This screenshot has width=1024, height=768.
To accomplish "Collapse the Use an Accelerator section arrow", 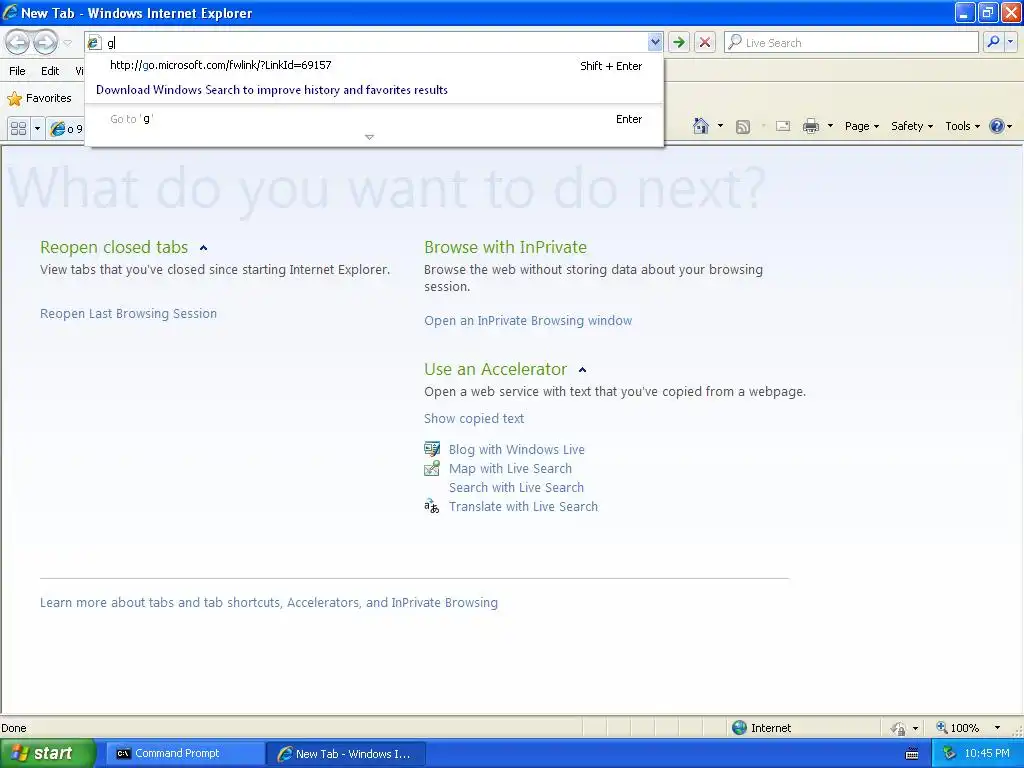I will tap(583, 370).
